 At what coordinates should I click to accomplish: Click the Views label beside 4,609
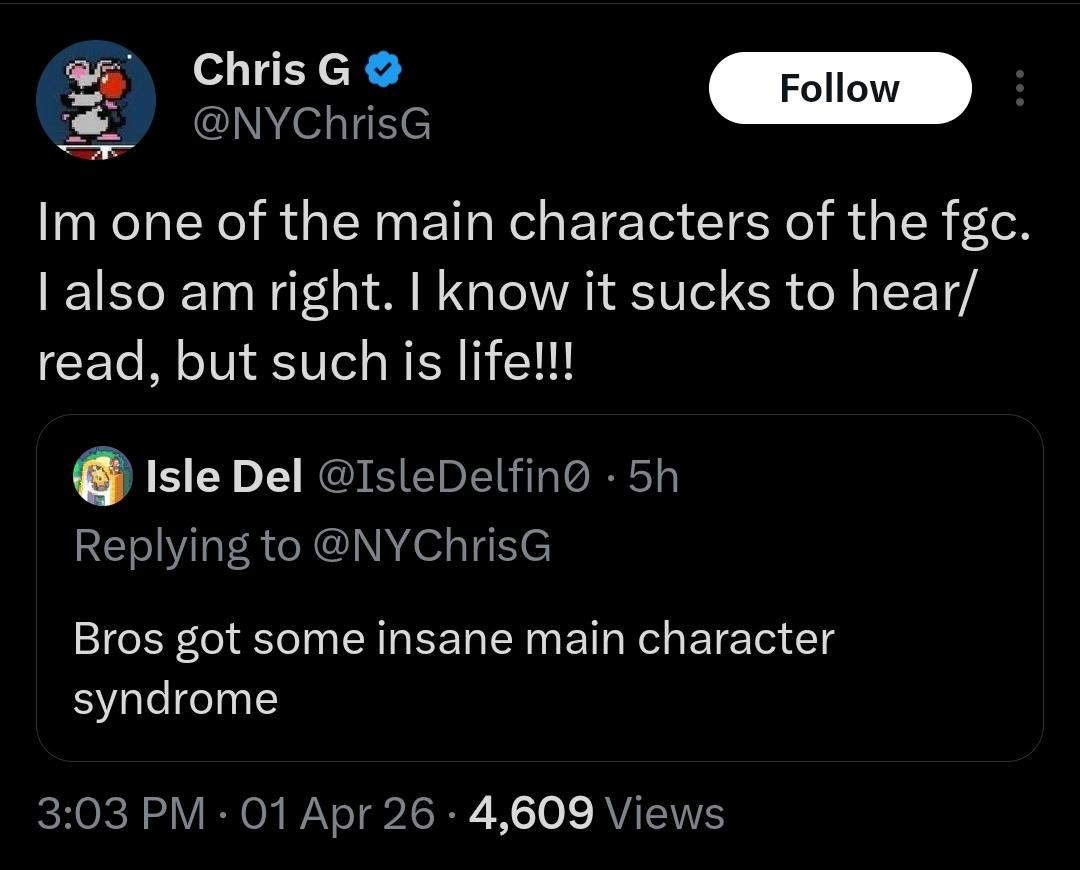[665, 813]
